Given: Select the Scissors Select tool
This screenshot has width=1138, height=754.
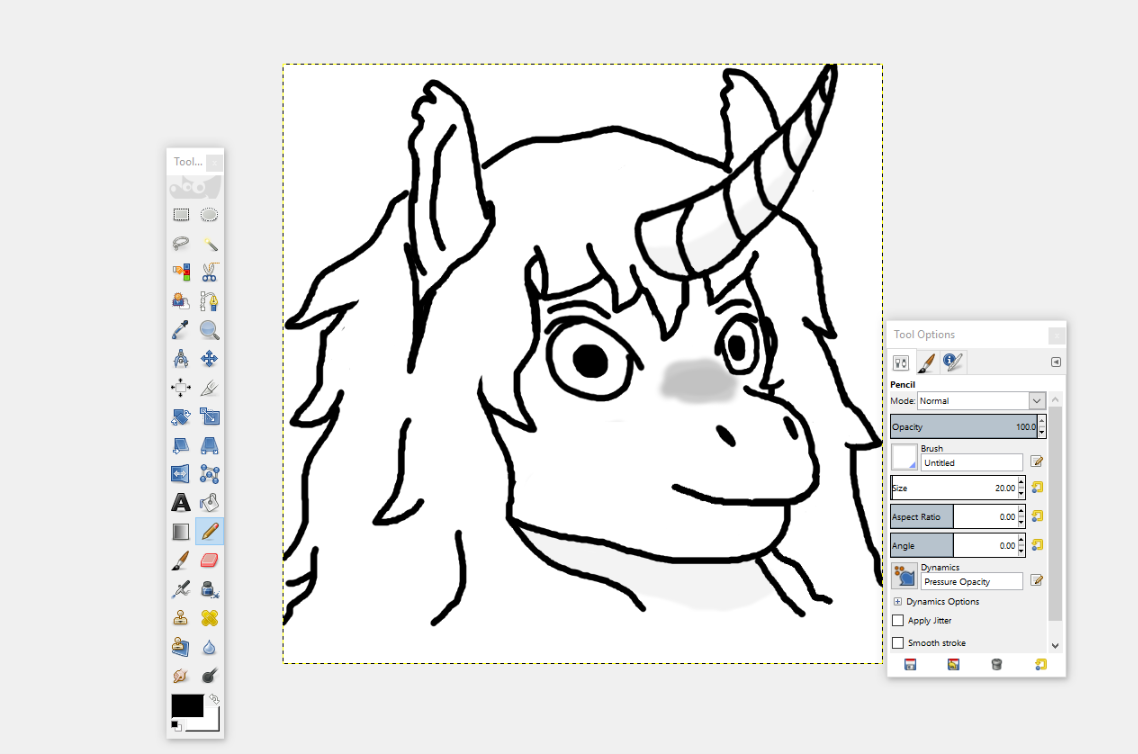Looking at the screenshot, I should [209, 272].
